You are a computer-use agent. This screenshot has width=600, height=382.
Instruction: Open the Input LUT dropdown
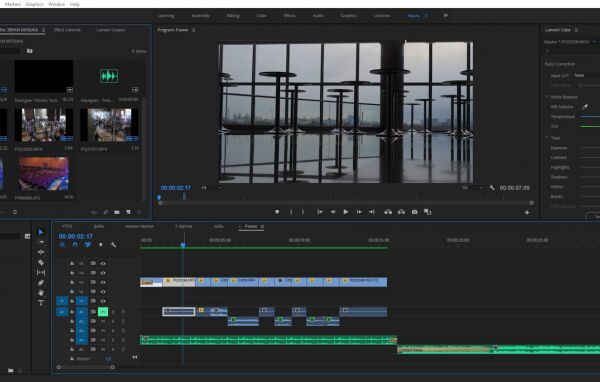[587, 75]
